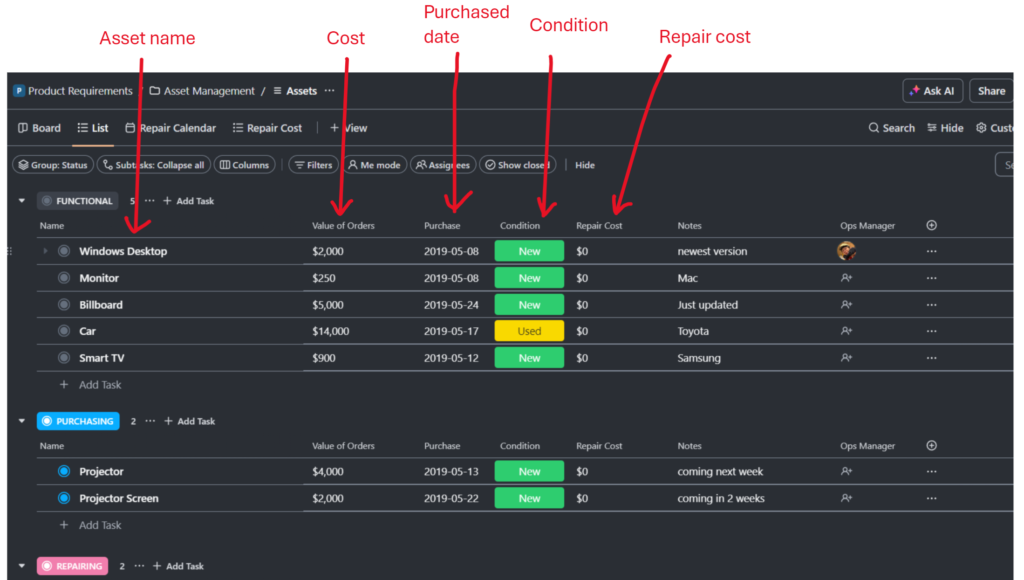This screenshot has width=1024, height=580.
Task: Open the three-dot menu for the Billboard row
Action: 932,305
